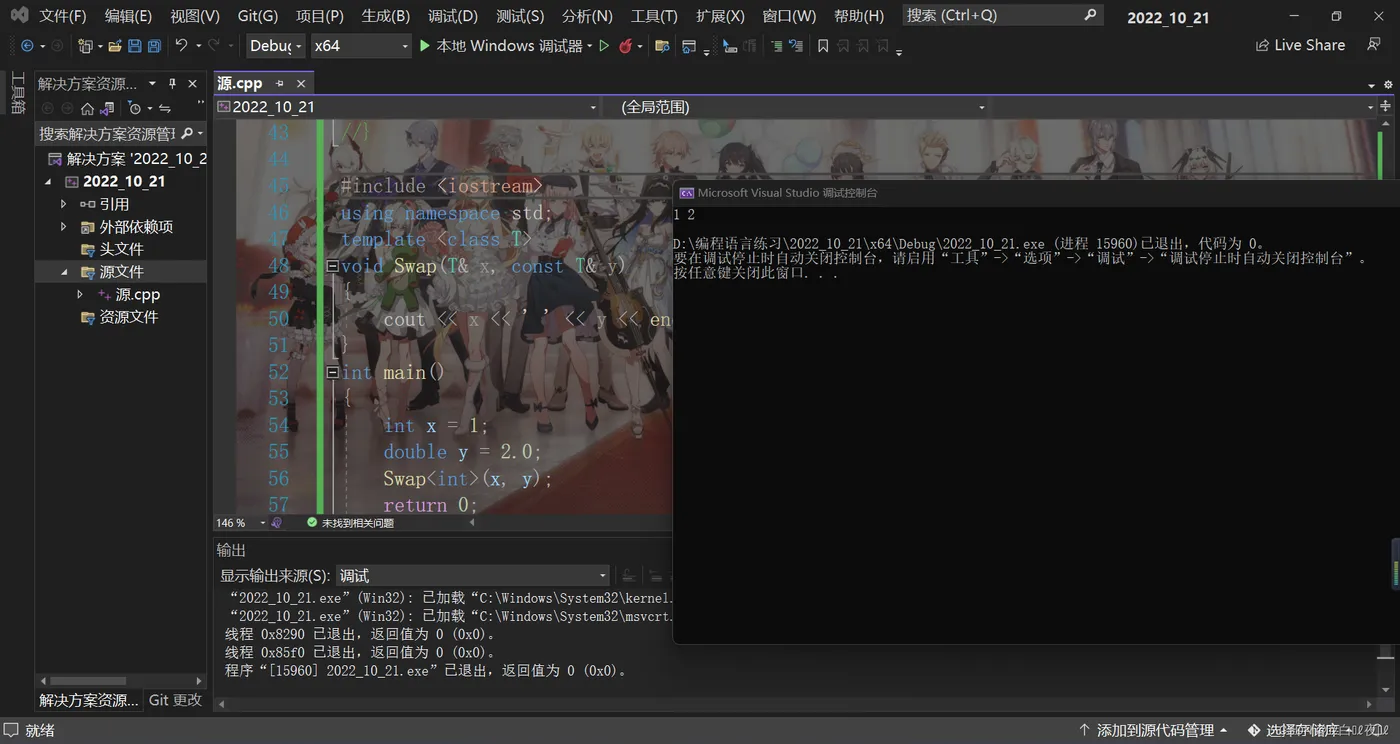
Task: Click the Visual Studio logo icon
Action: (19, 16)
